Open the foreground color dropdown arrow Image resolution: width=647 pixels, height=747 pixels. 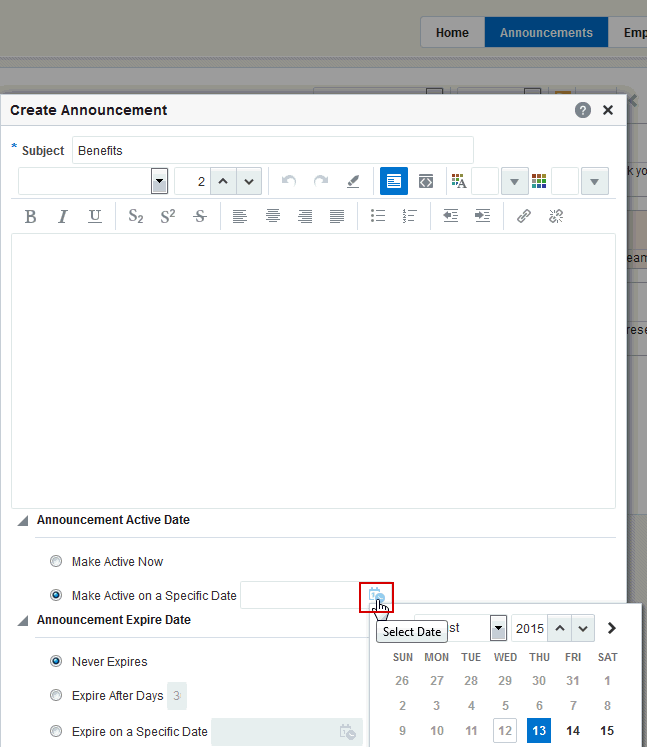[x=514, y=181]
